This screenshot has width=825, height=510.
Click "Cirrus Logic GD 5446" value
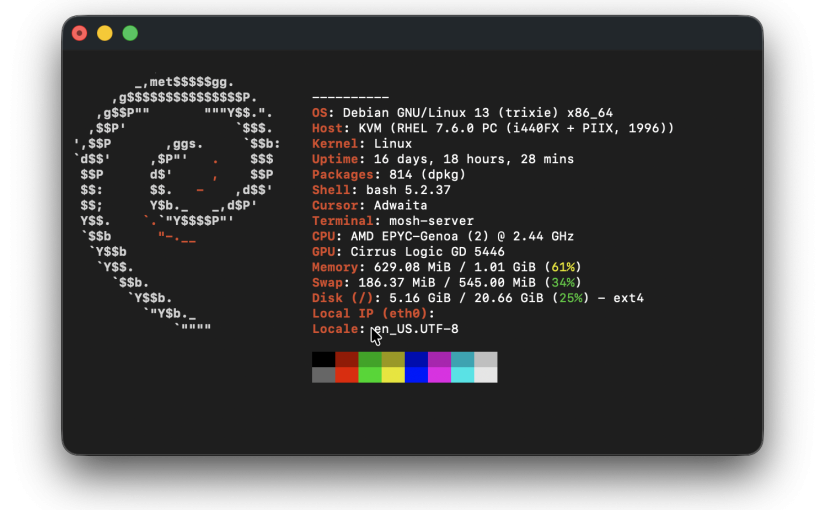[427, 252]
